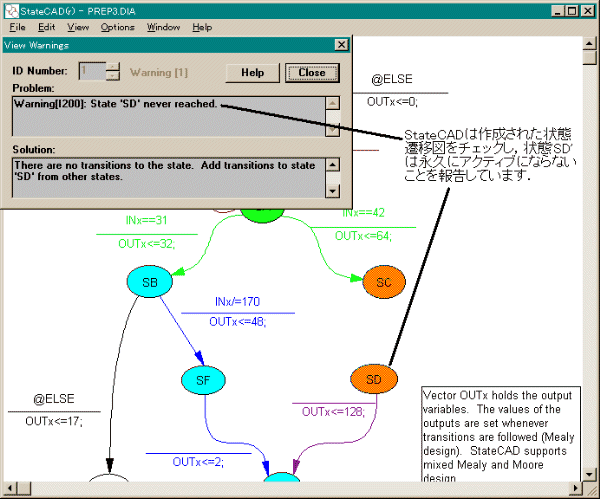
Task: Decrease ID Number with spinner down arrow
Action: coord(113,77)
